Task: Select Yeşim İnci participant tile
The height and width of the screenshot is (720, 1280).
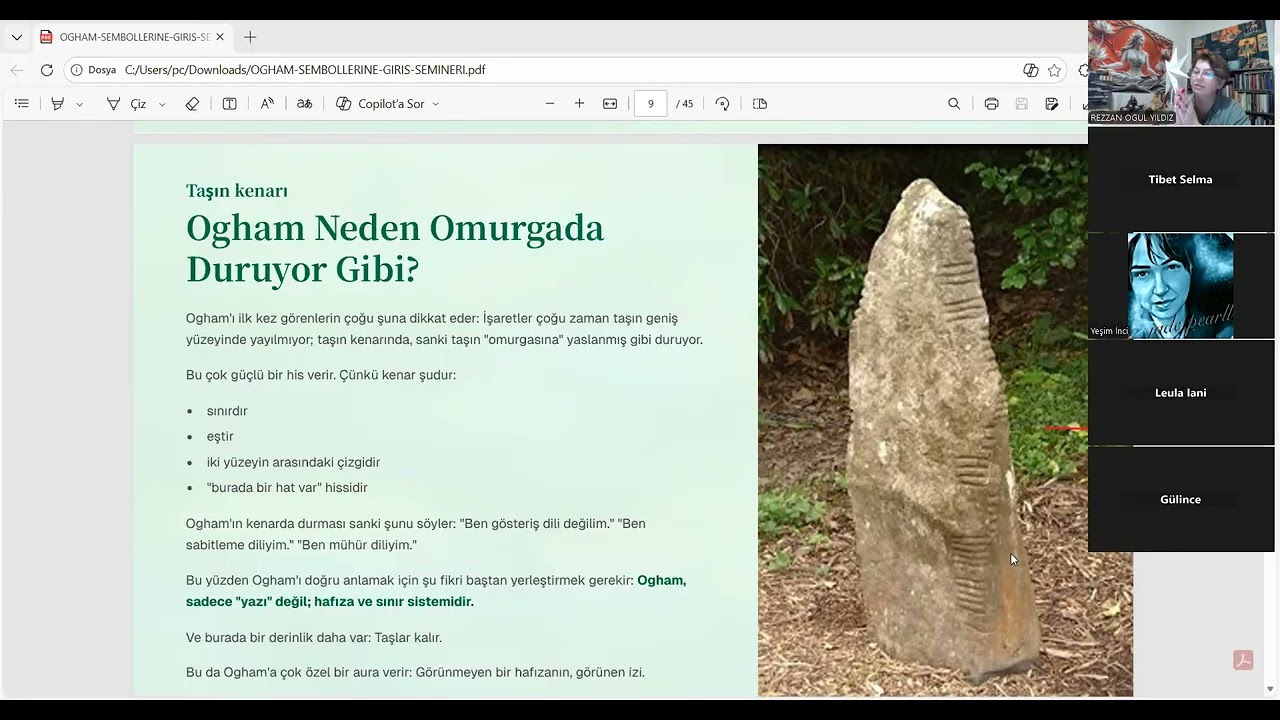Action: coord(1181,286)
